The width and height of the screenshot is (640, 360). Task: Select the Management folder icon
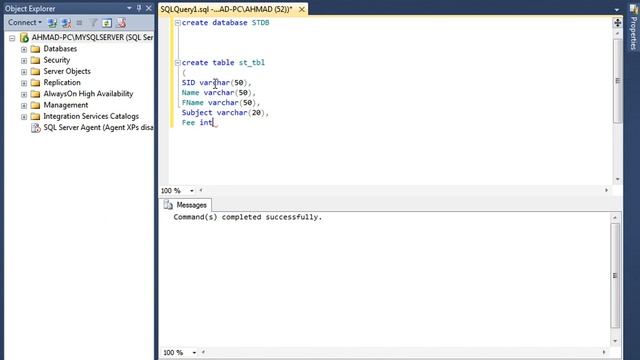36,105
